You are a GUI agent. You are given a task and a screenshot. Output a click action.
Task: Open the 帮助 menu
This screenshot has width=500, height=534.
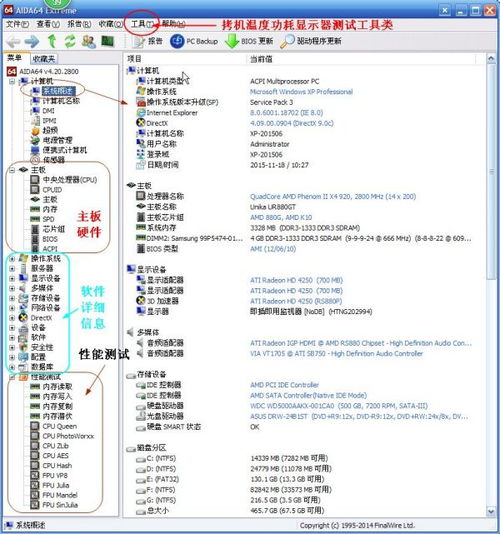[173, 23]
